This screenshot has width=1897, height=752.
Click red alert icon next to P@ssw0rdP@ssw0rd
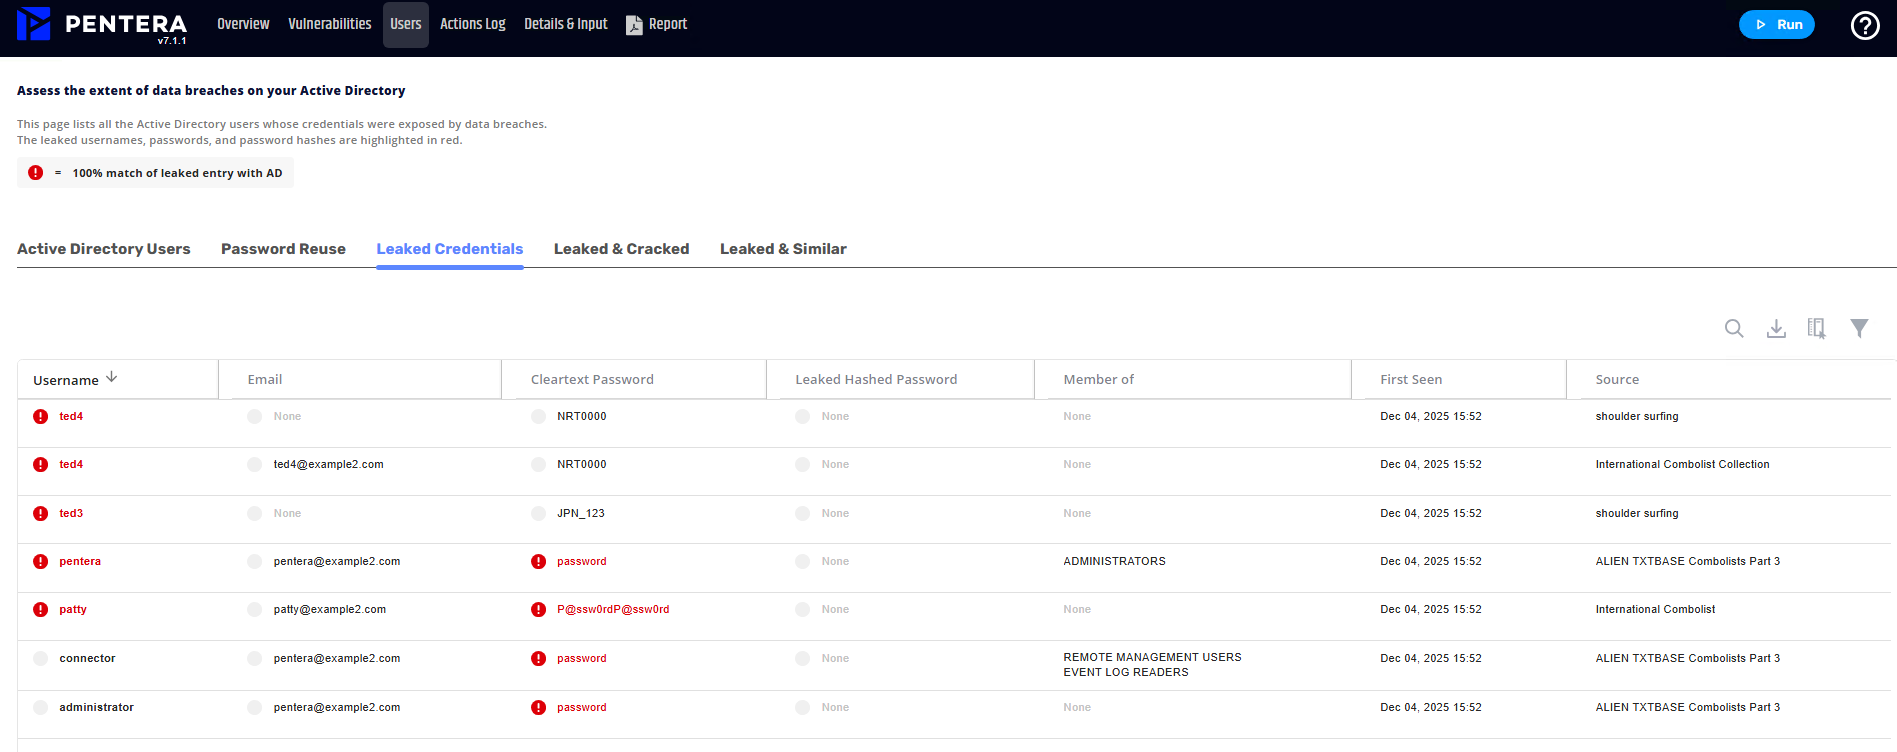tap(538, 610)
